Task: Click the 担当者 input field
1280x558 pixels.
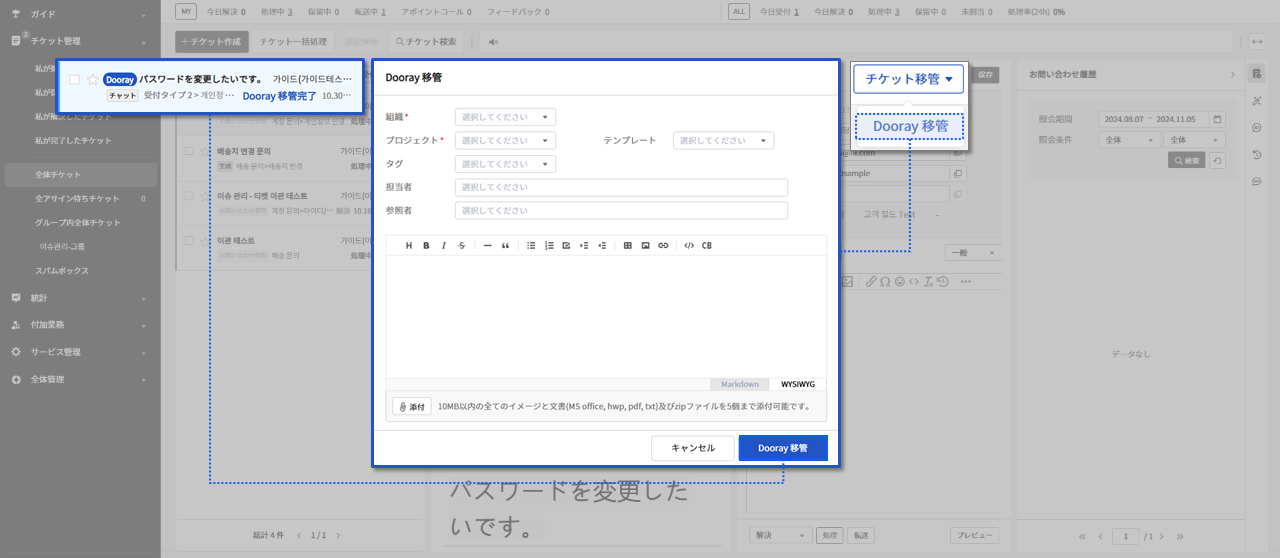Action: pos(621,187)
